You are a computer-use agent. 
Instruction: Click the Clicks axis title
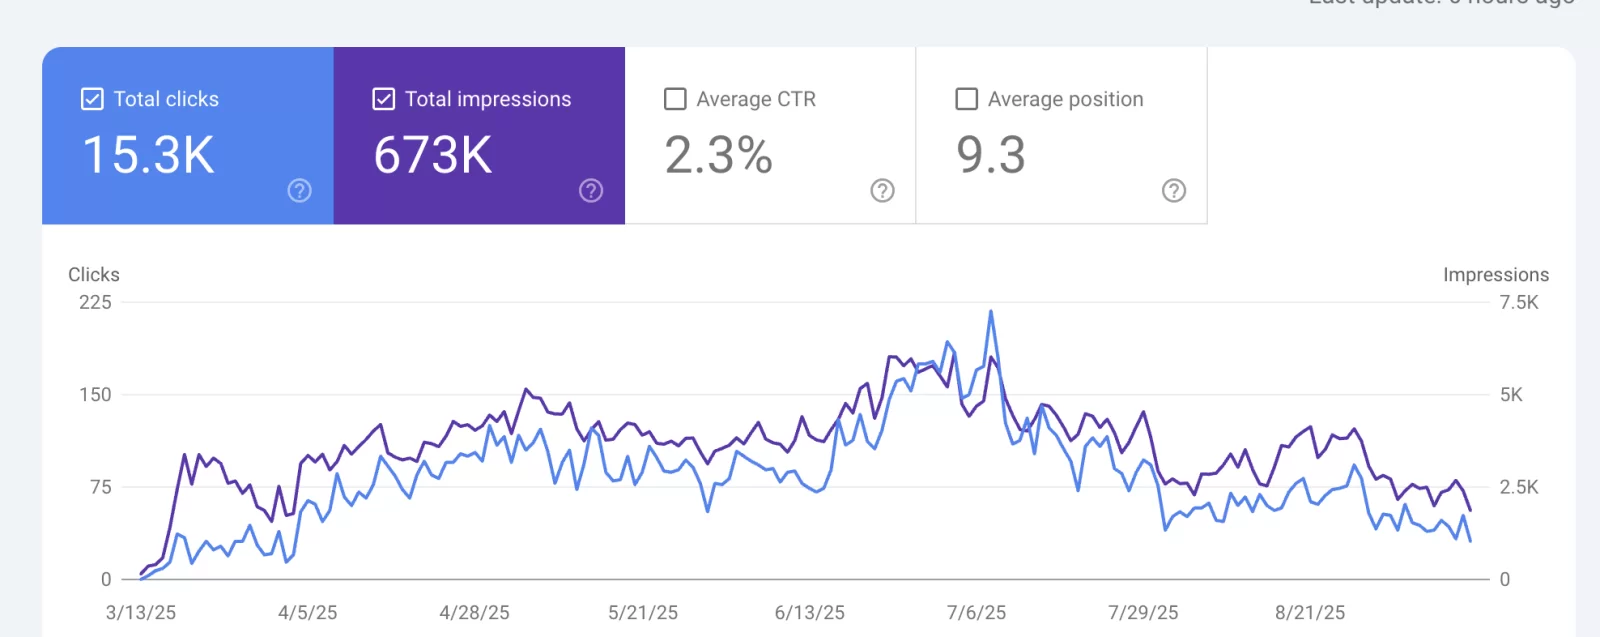point(94,274)
